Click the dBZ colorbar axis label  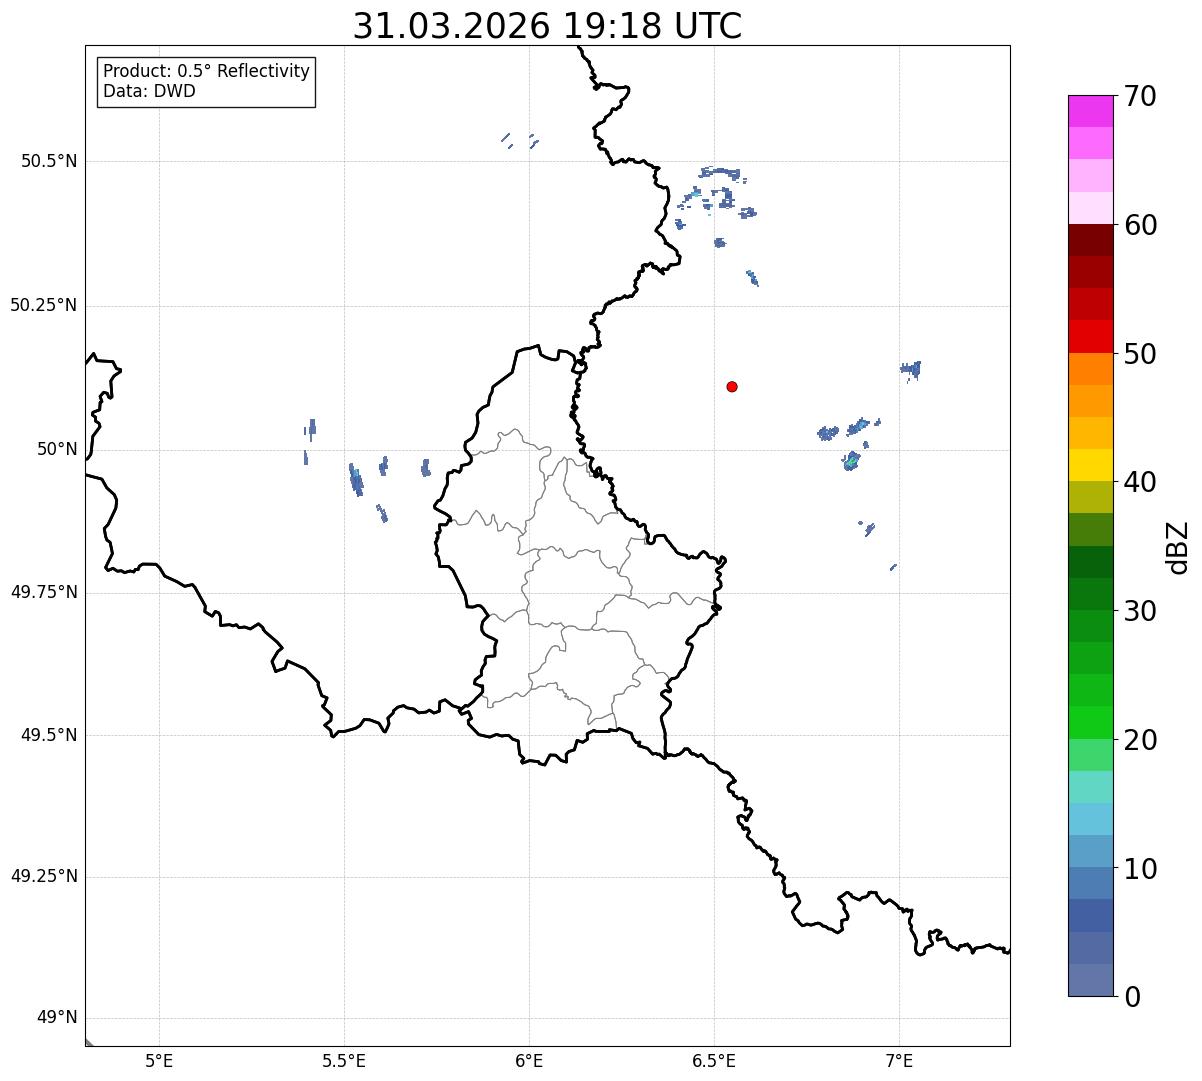point(1178,547)
